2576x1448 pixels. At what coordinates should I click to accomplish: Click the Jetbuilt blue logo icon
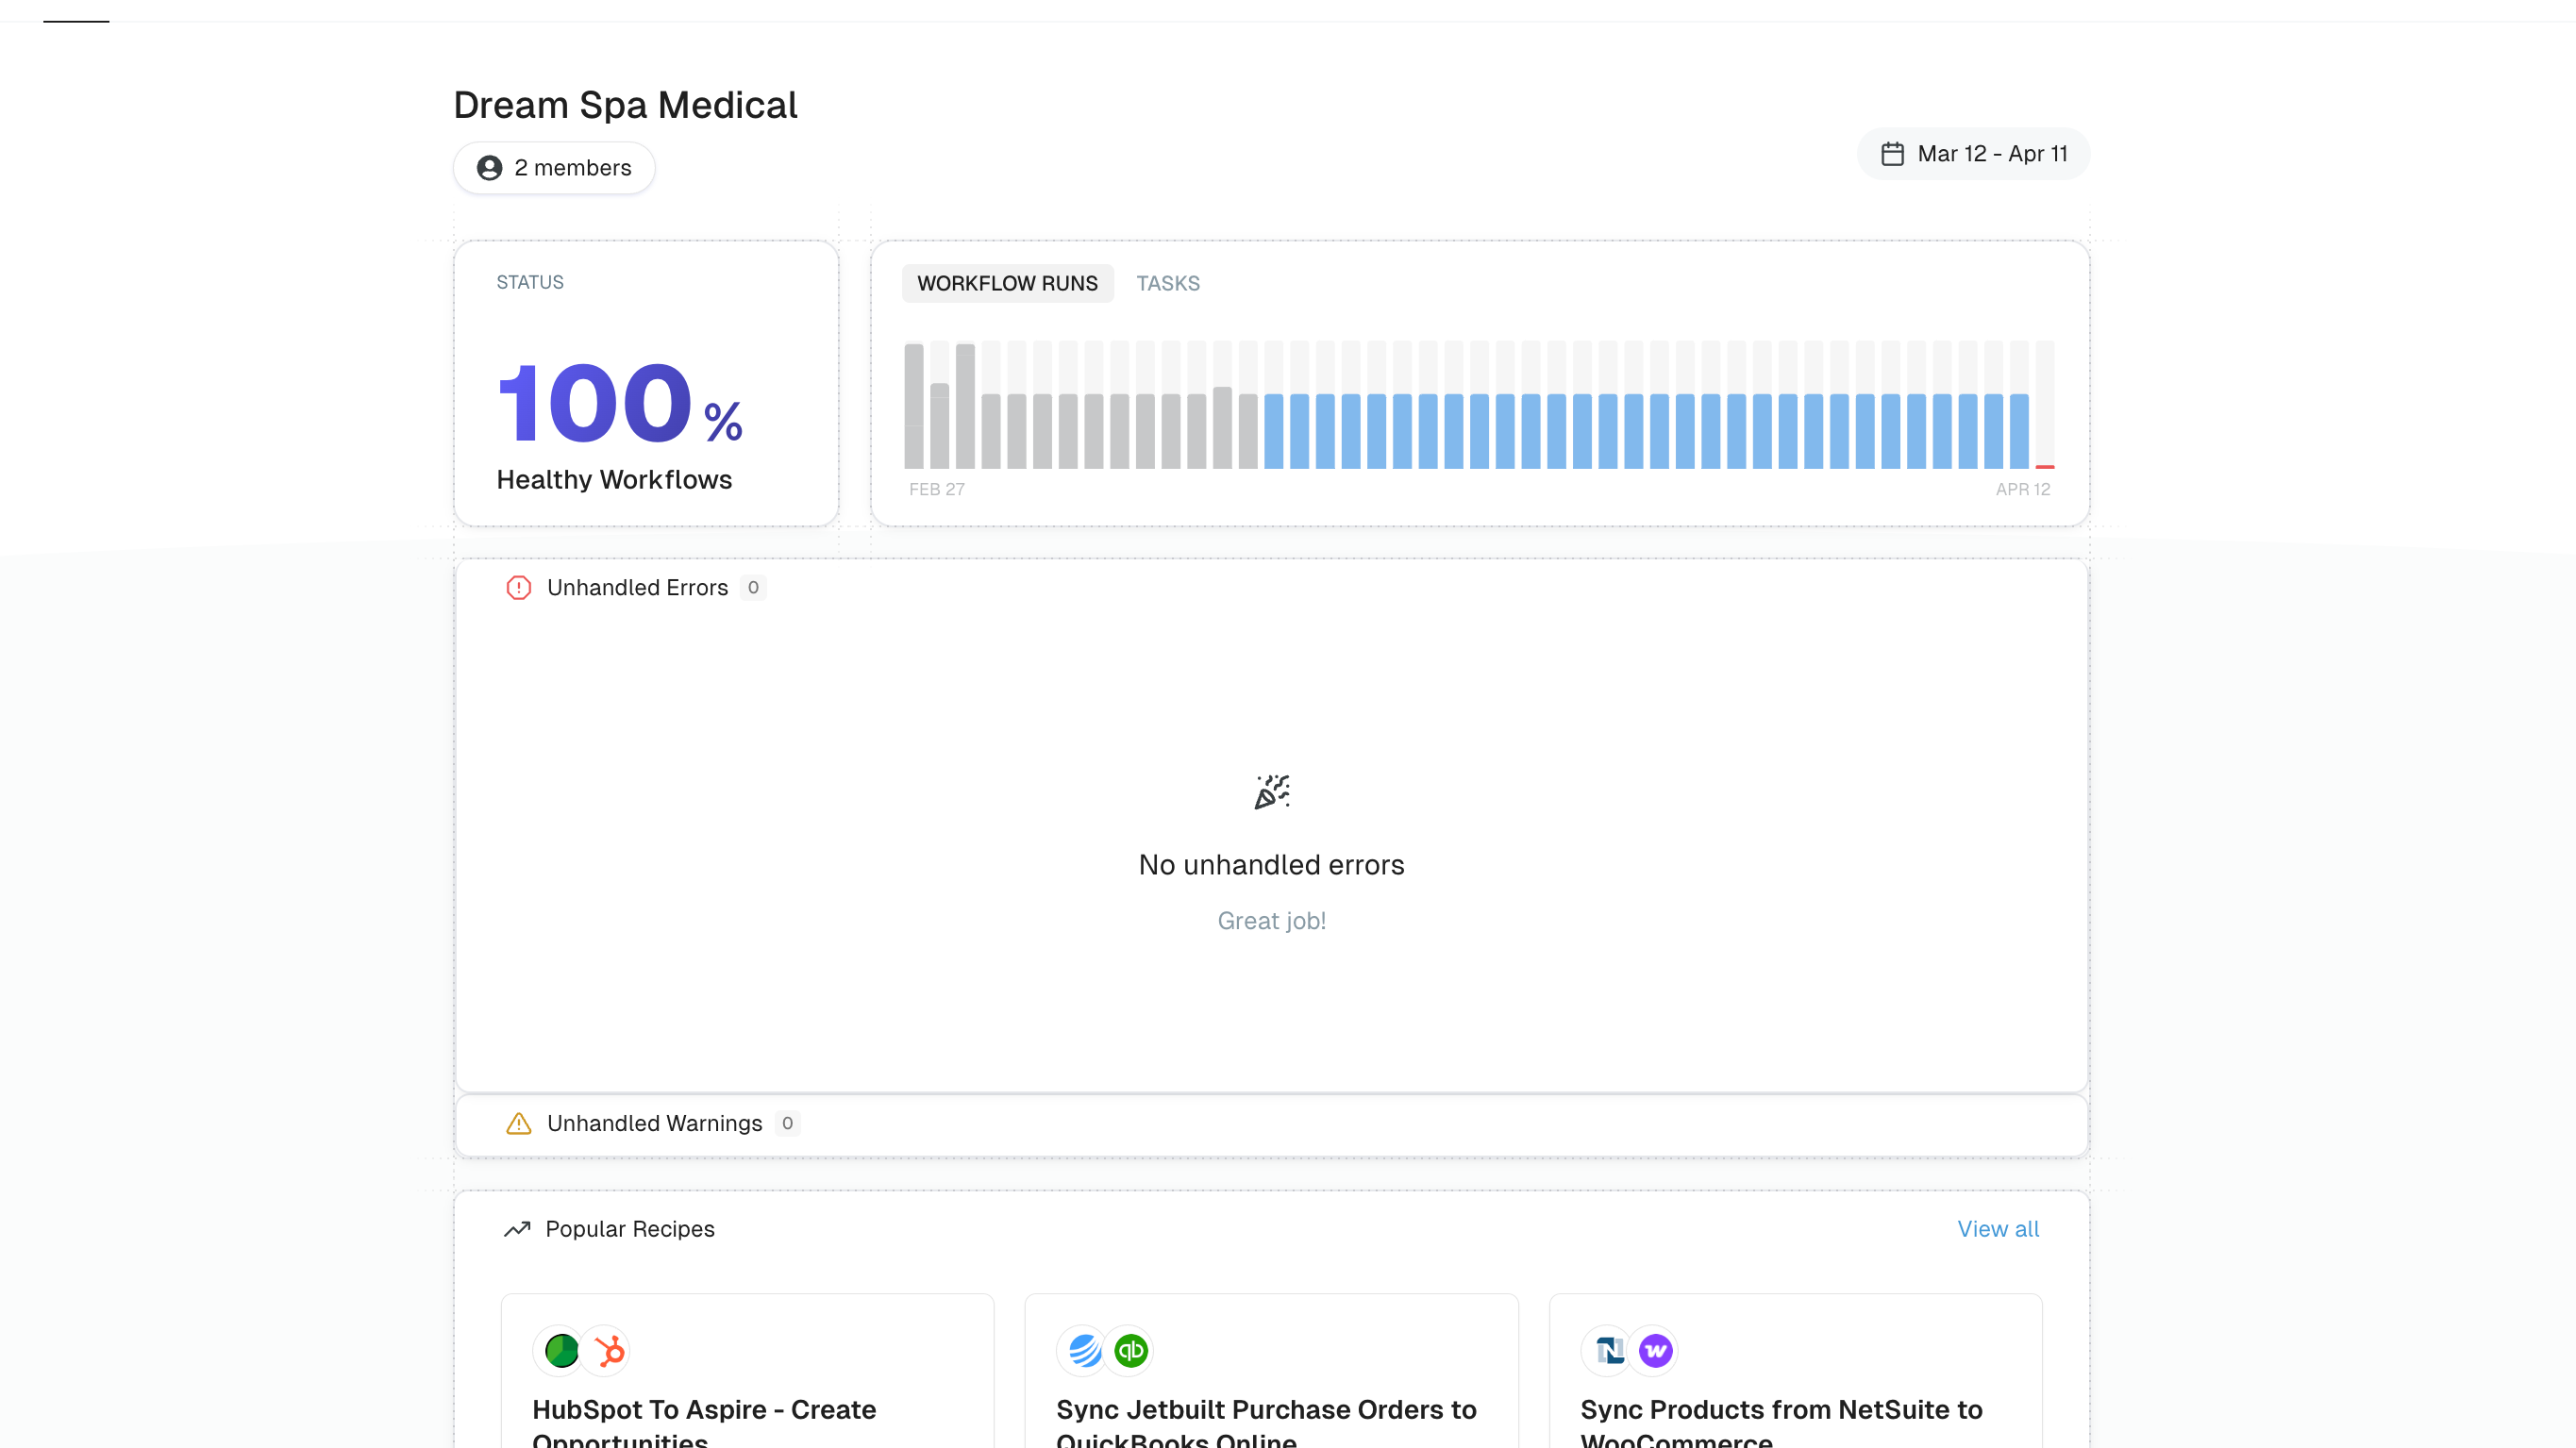pyautogui.click(x=1084, y=1351)
